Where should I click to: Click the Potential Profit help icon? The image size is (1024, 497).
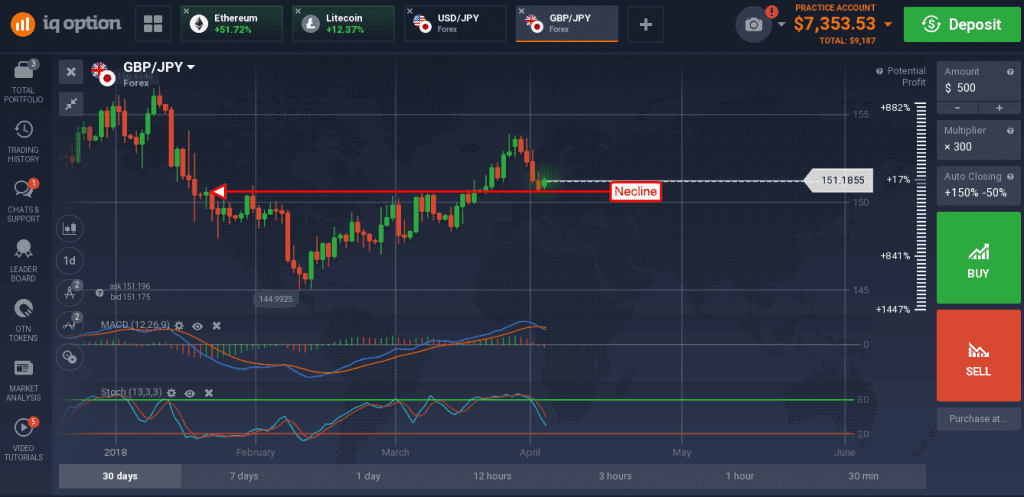point(879,71)
